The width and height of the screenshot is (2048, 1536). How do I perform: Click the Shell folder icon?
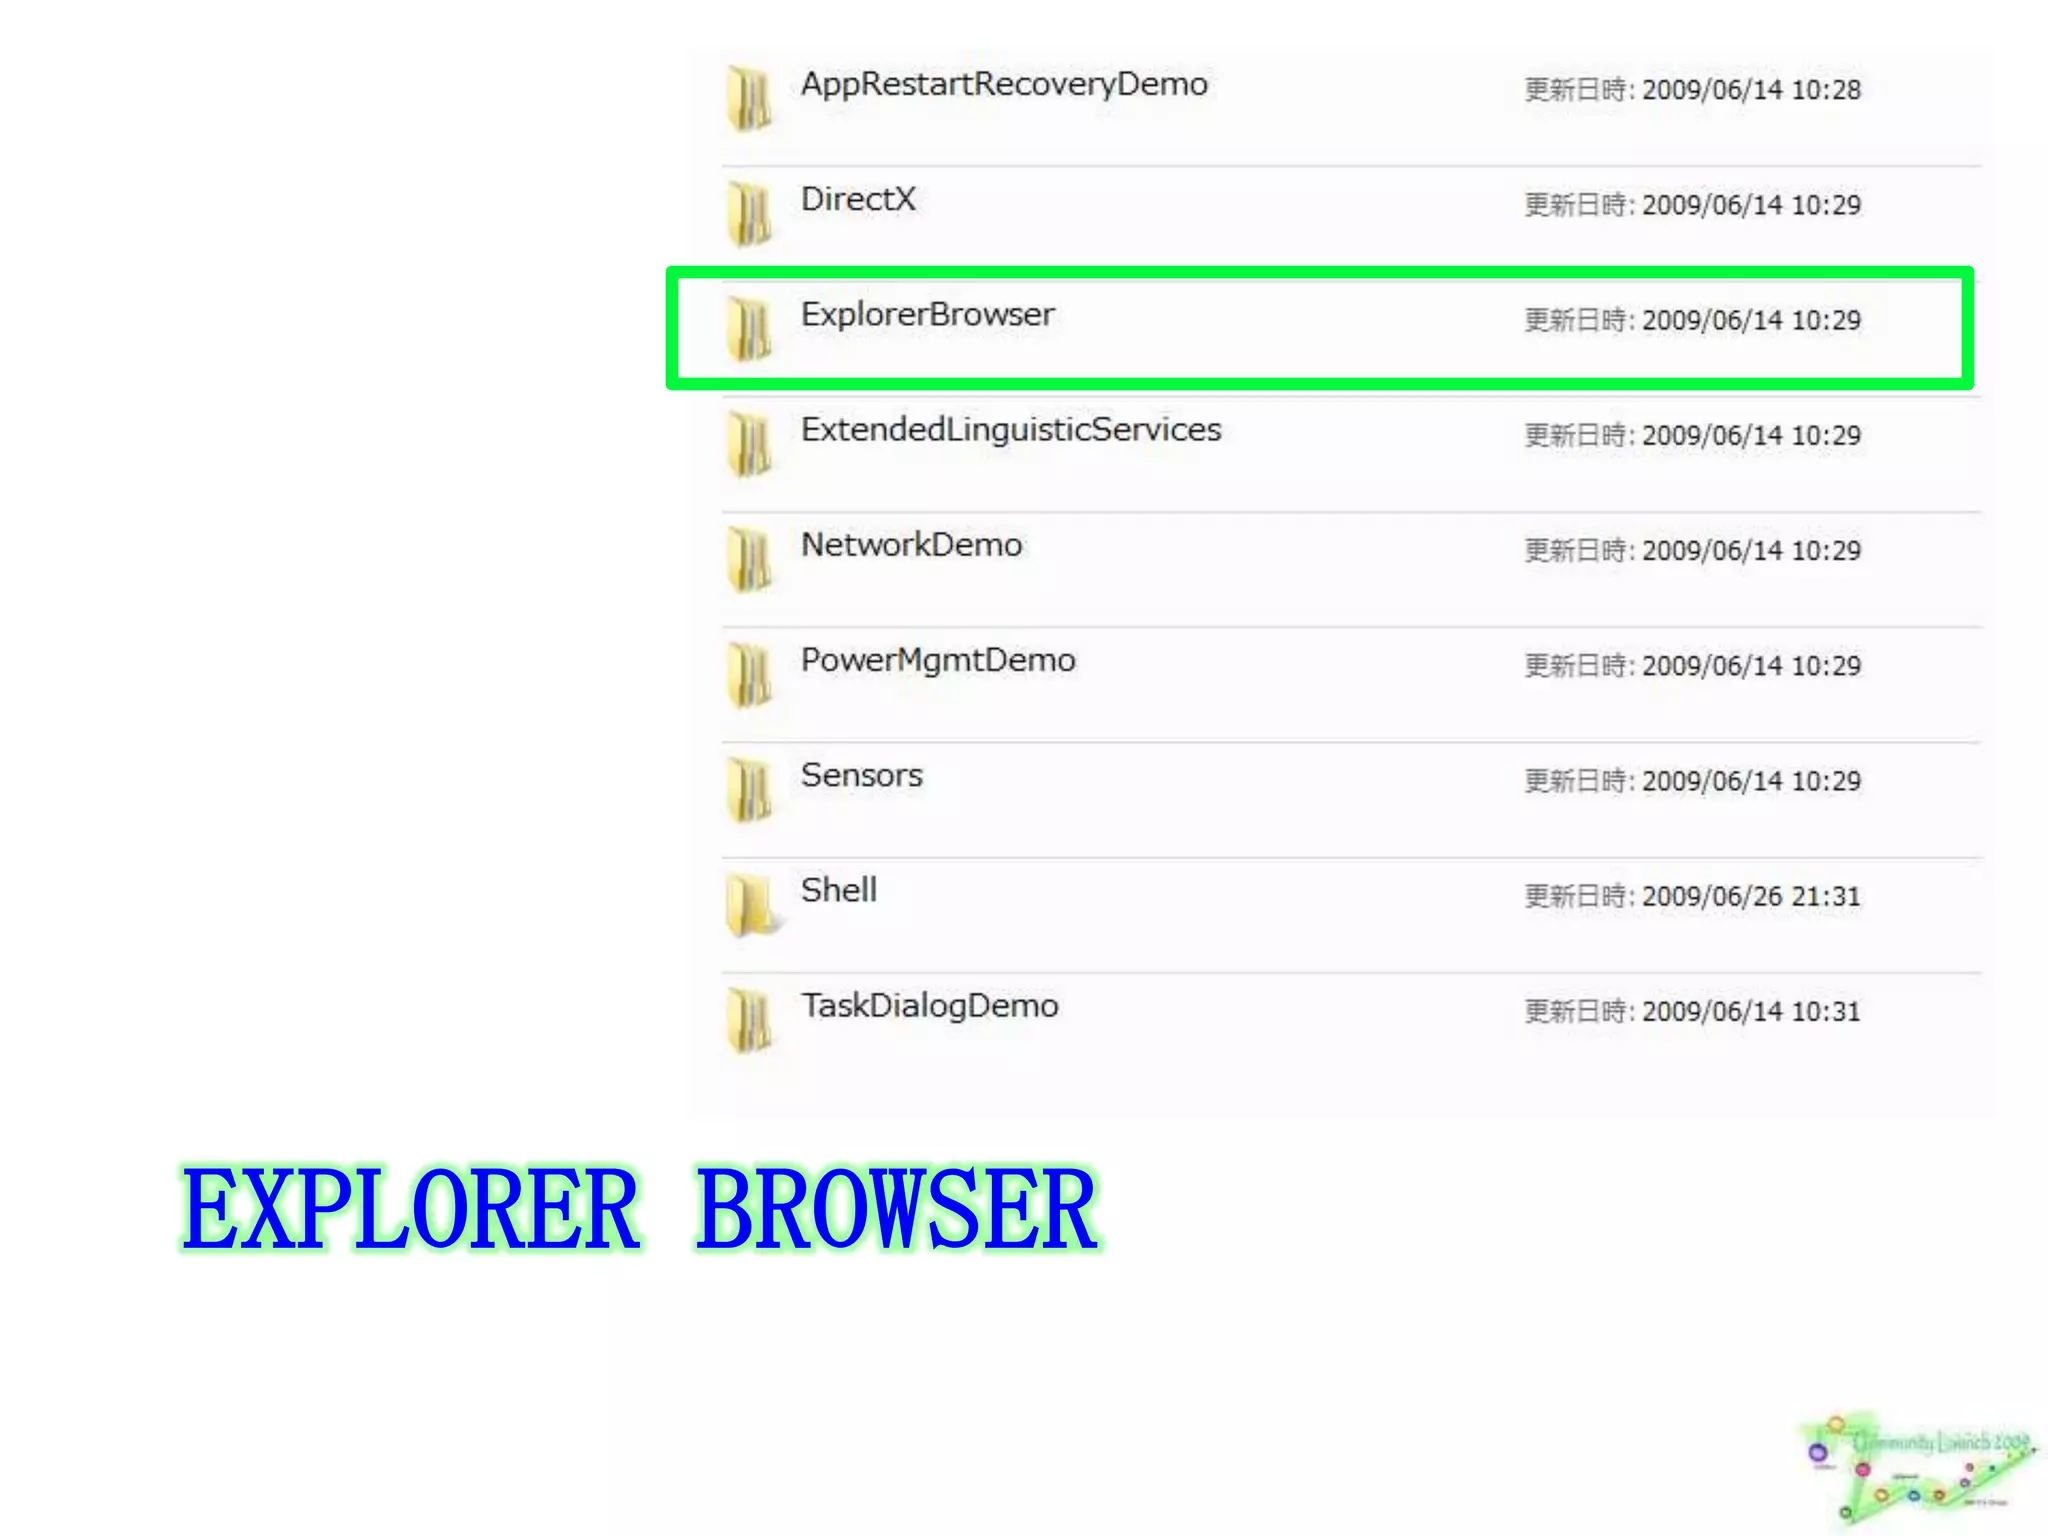pyautogui.click(x=753, y=904)
